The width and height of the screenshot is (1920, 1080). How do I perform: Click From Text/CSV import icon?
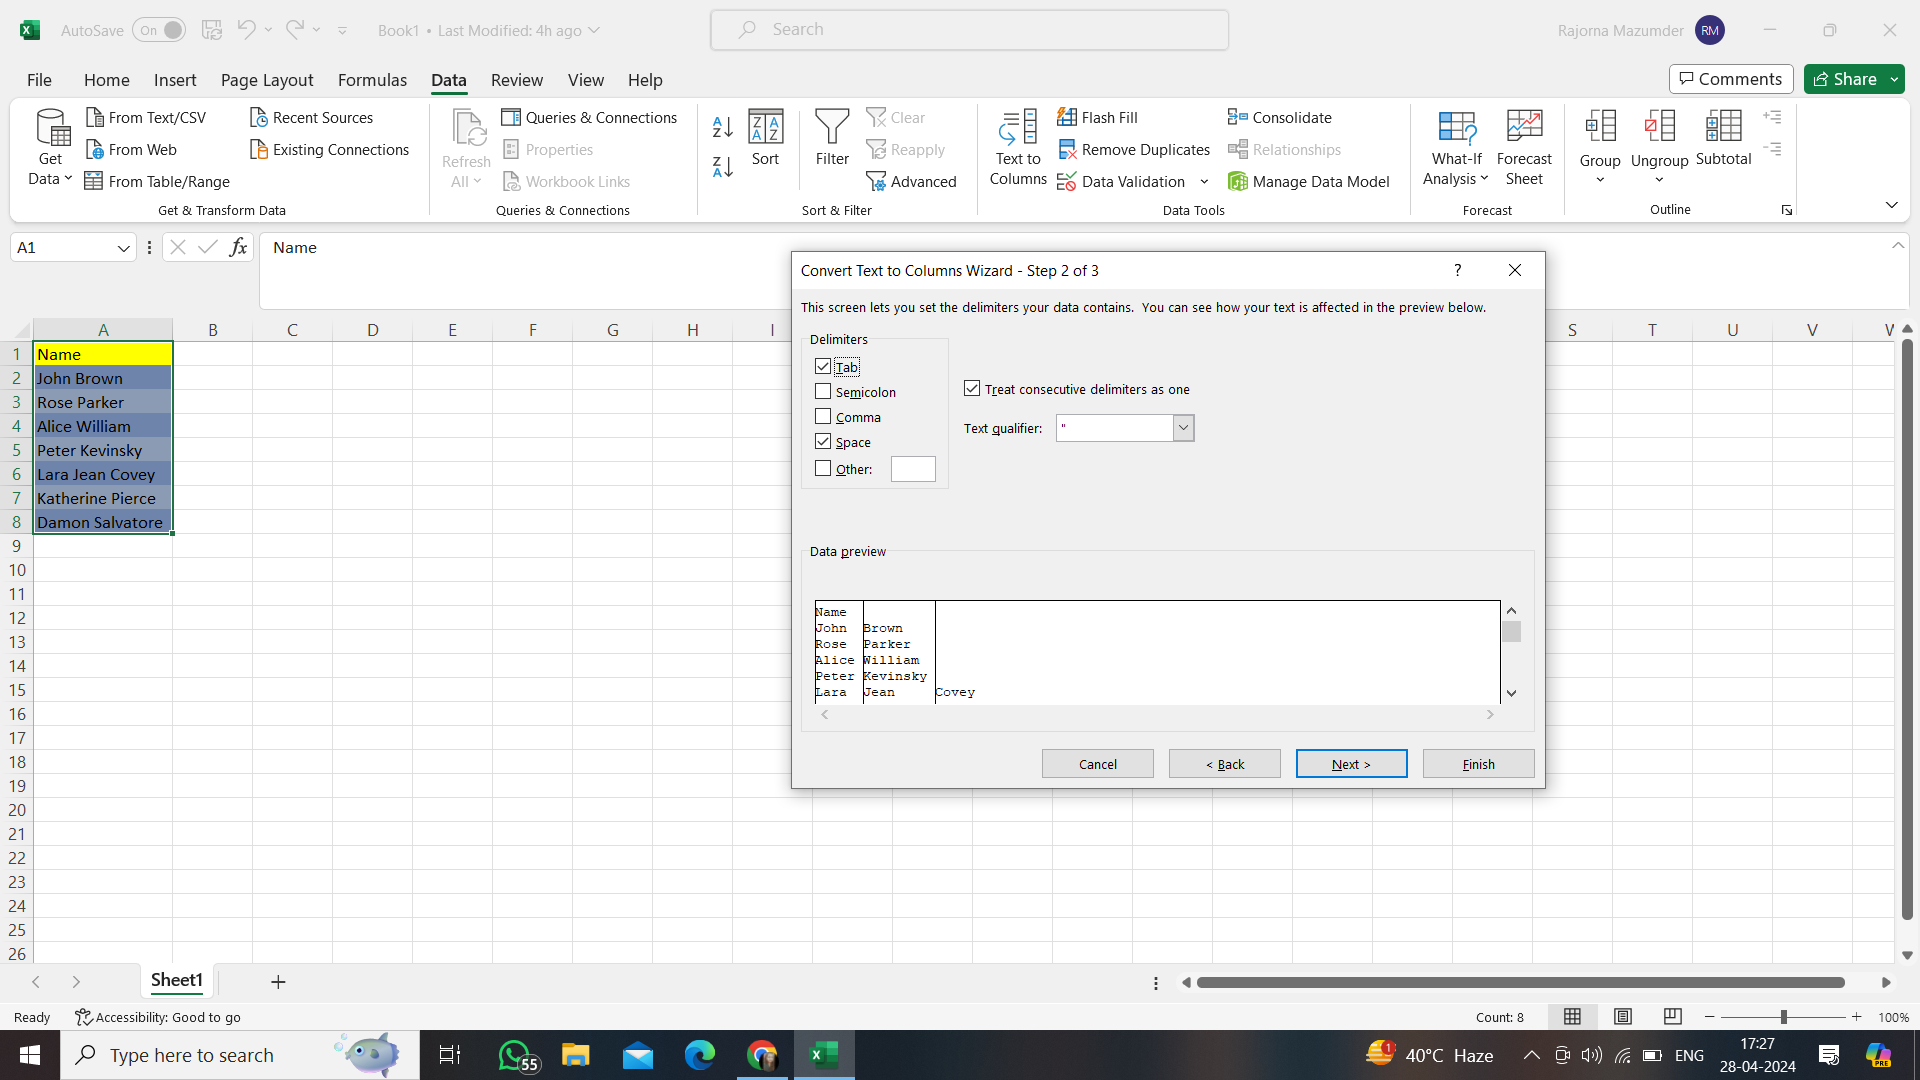pyautogui.click(x=95, y=117)
